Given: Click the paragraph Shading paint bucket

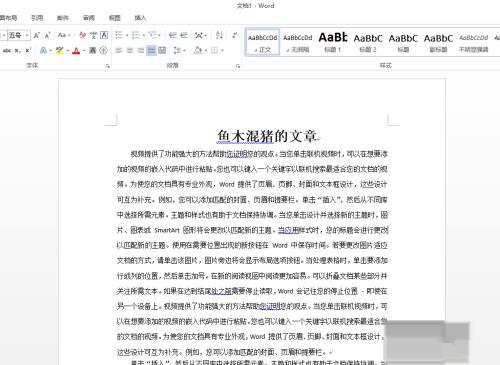Looking at the screenshot, I should pos(198,50).
